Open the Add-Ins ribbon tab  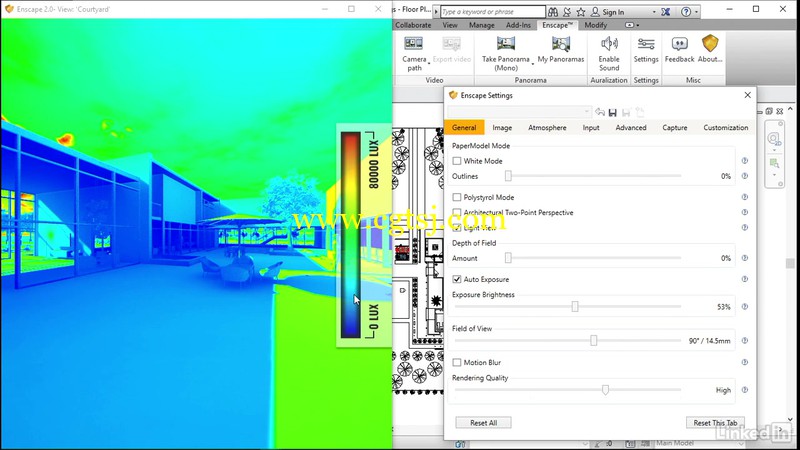[x=518, y=25]
